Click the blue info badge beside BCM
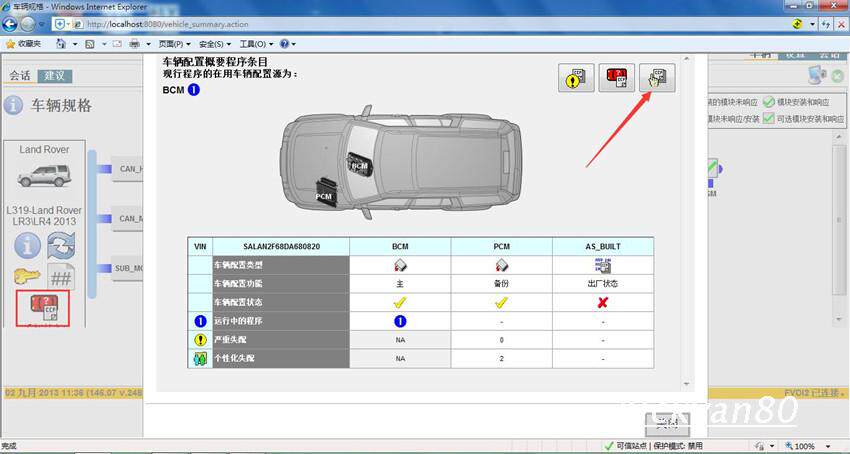 (194, 90)
